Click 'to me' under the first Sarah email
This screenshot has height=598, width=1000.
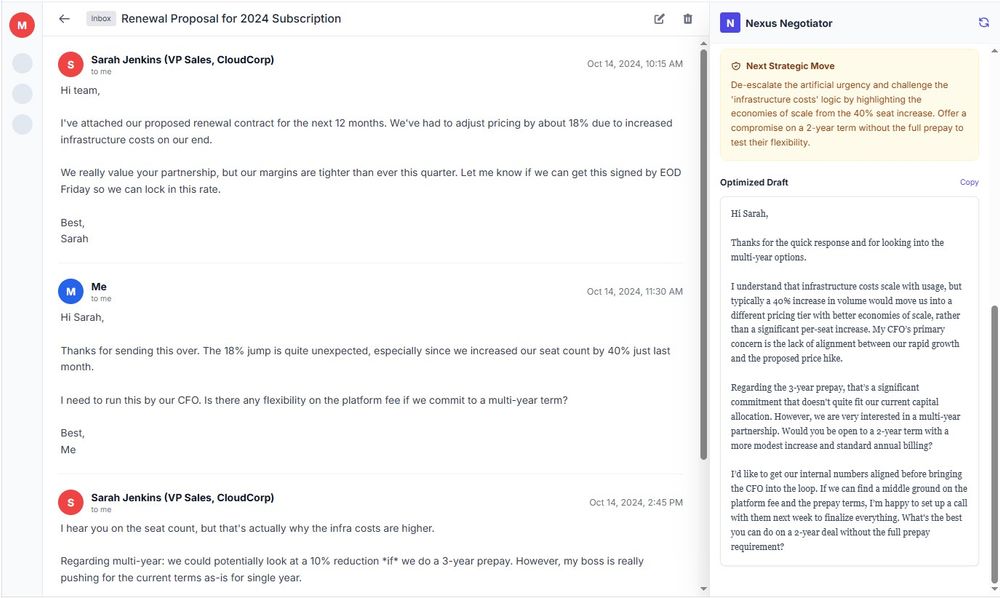coord(101,71)
